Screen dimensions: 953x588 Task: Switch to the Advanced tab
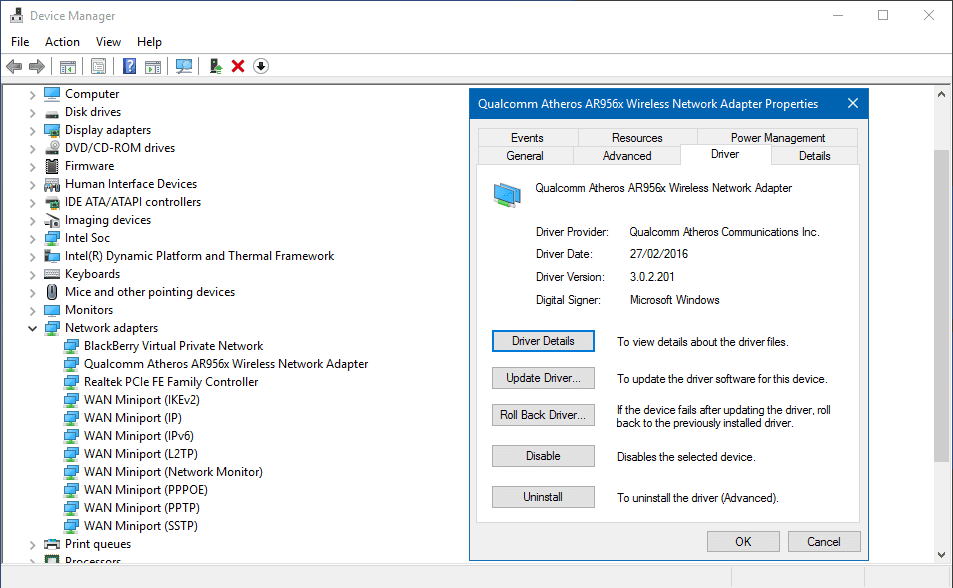[x=627, y=156]
